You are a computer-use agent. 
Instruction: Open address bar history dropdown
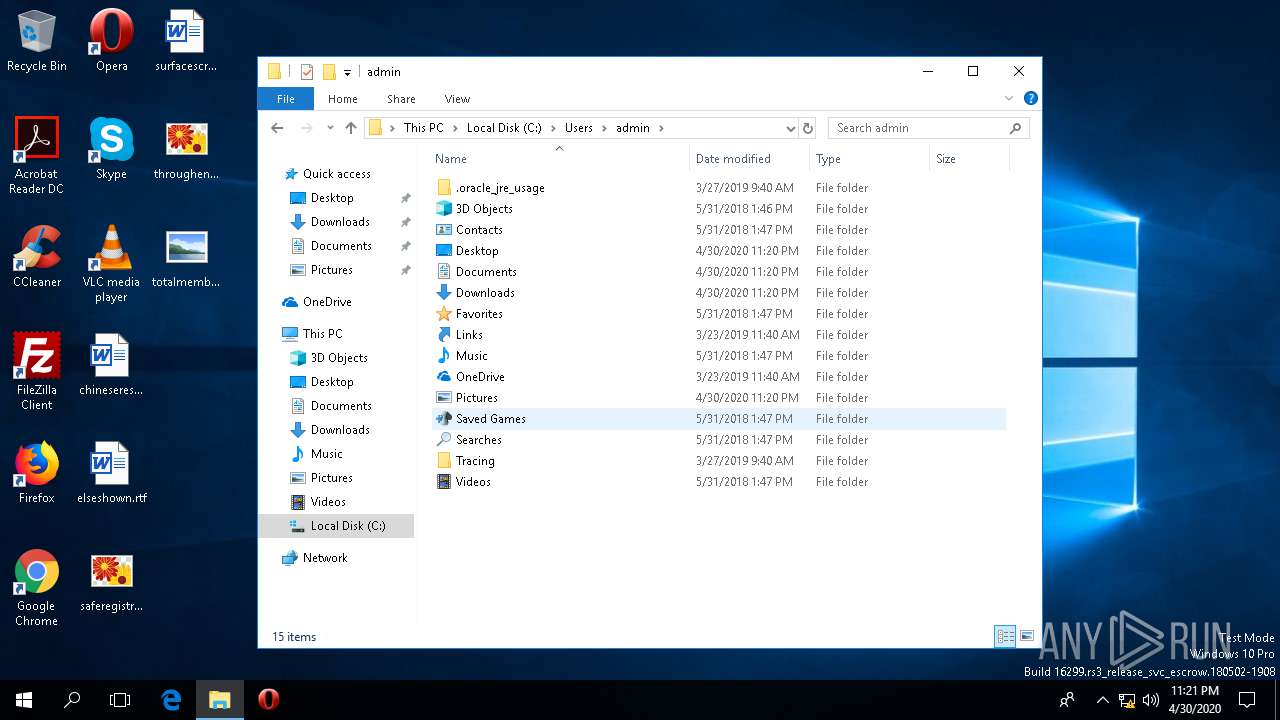tap(790, 128)
